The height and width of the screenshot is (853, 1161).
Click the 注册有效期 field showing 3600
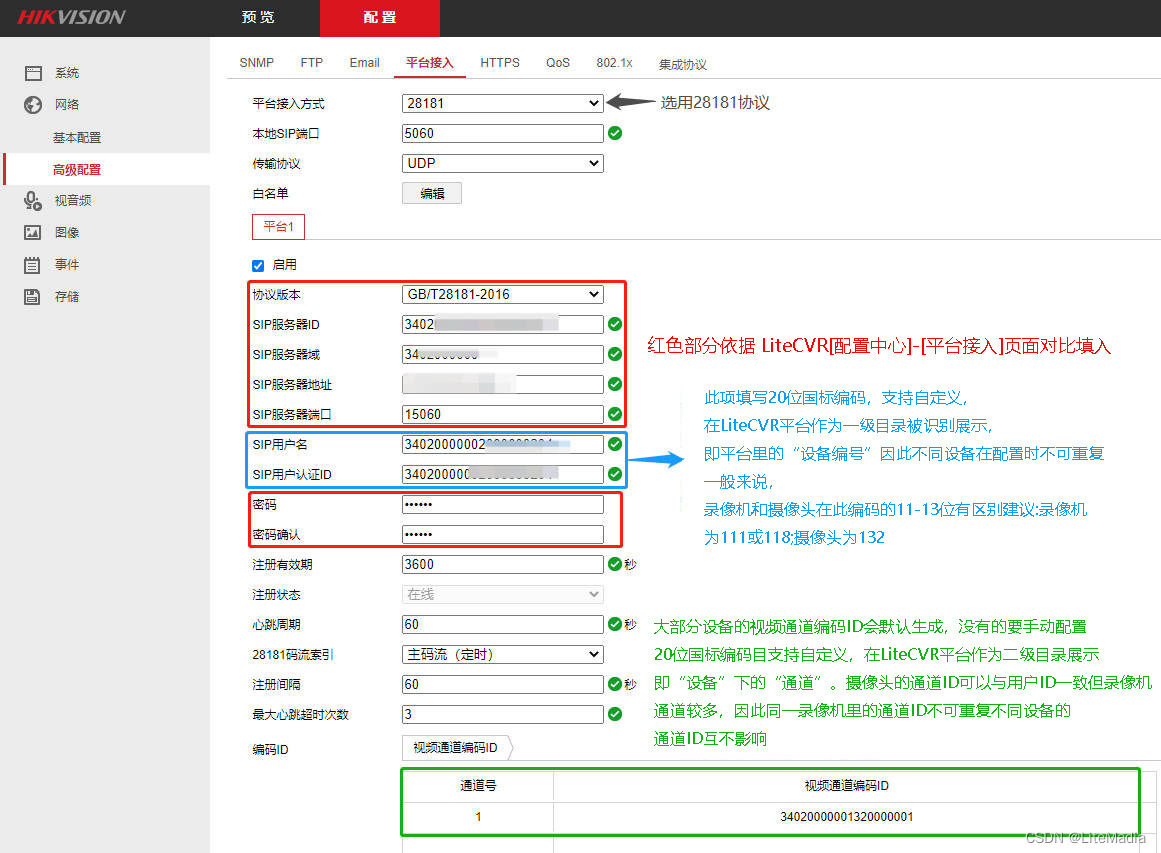[x=503, y=564]
